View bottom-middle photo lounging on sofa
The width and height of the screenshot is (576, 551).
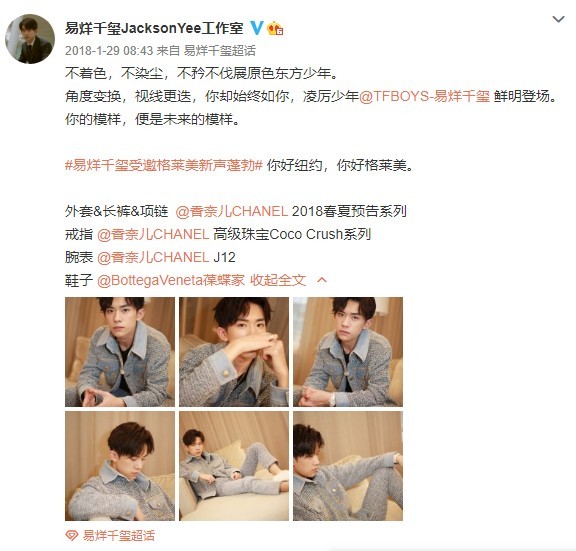234,466
